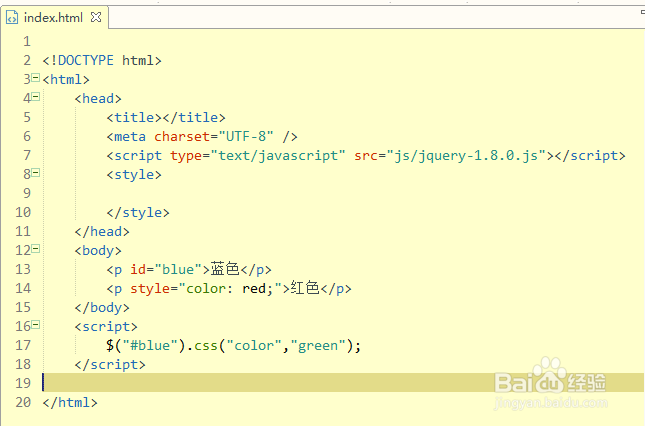
Task: Click line number 20 in the gutter
Action: point(23,403)
